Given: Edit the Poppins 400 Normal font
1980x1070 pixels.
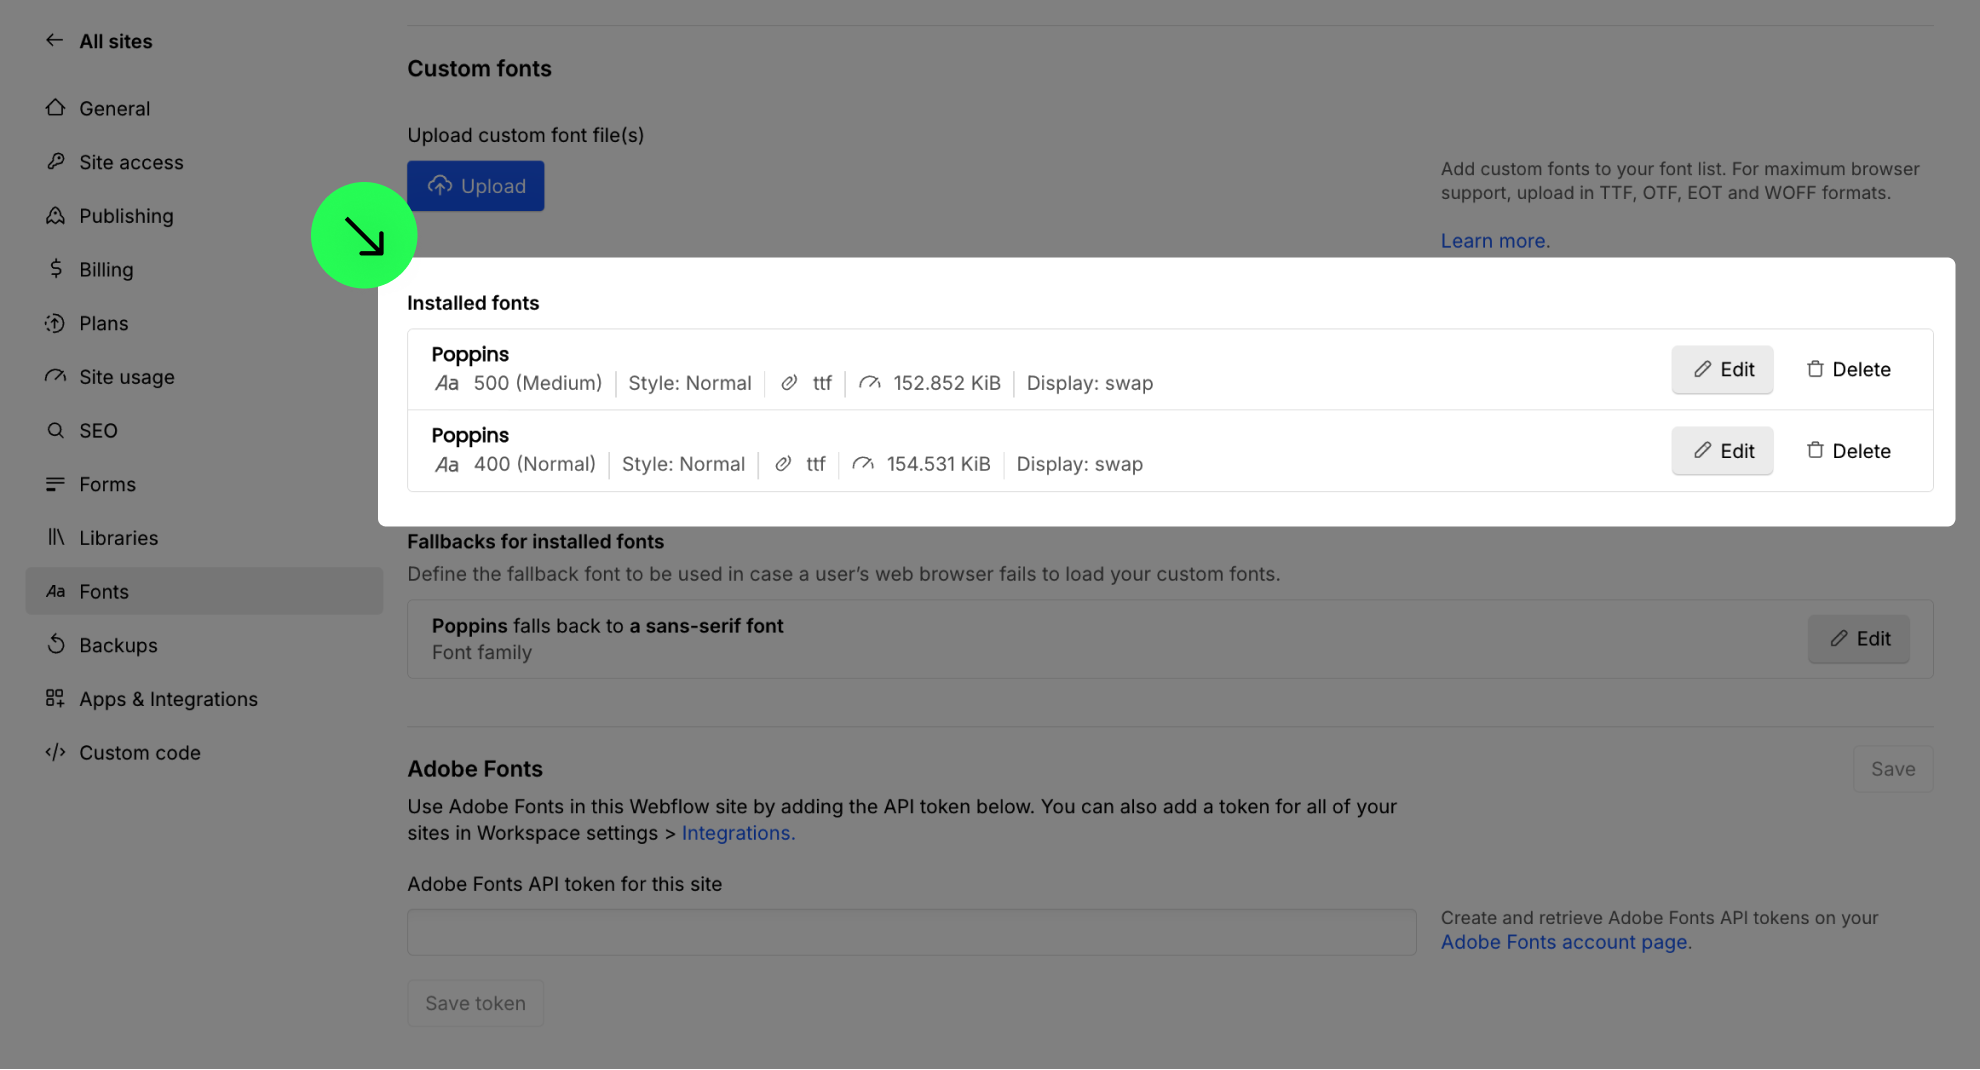Looking at the screenshot, I should point(1722,451).
